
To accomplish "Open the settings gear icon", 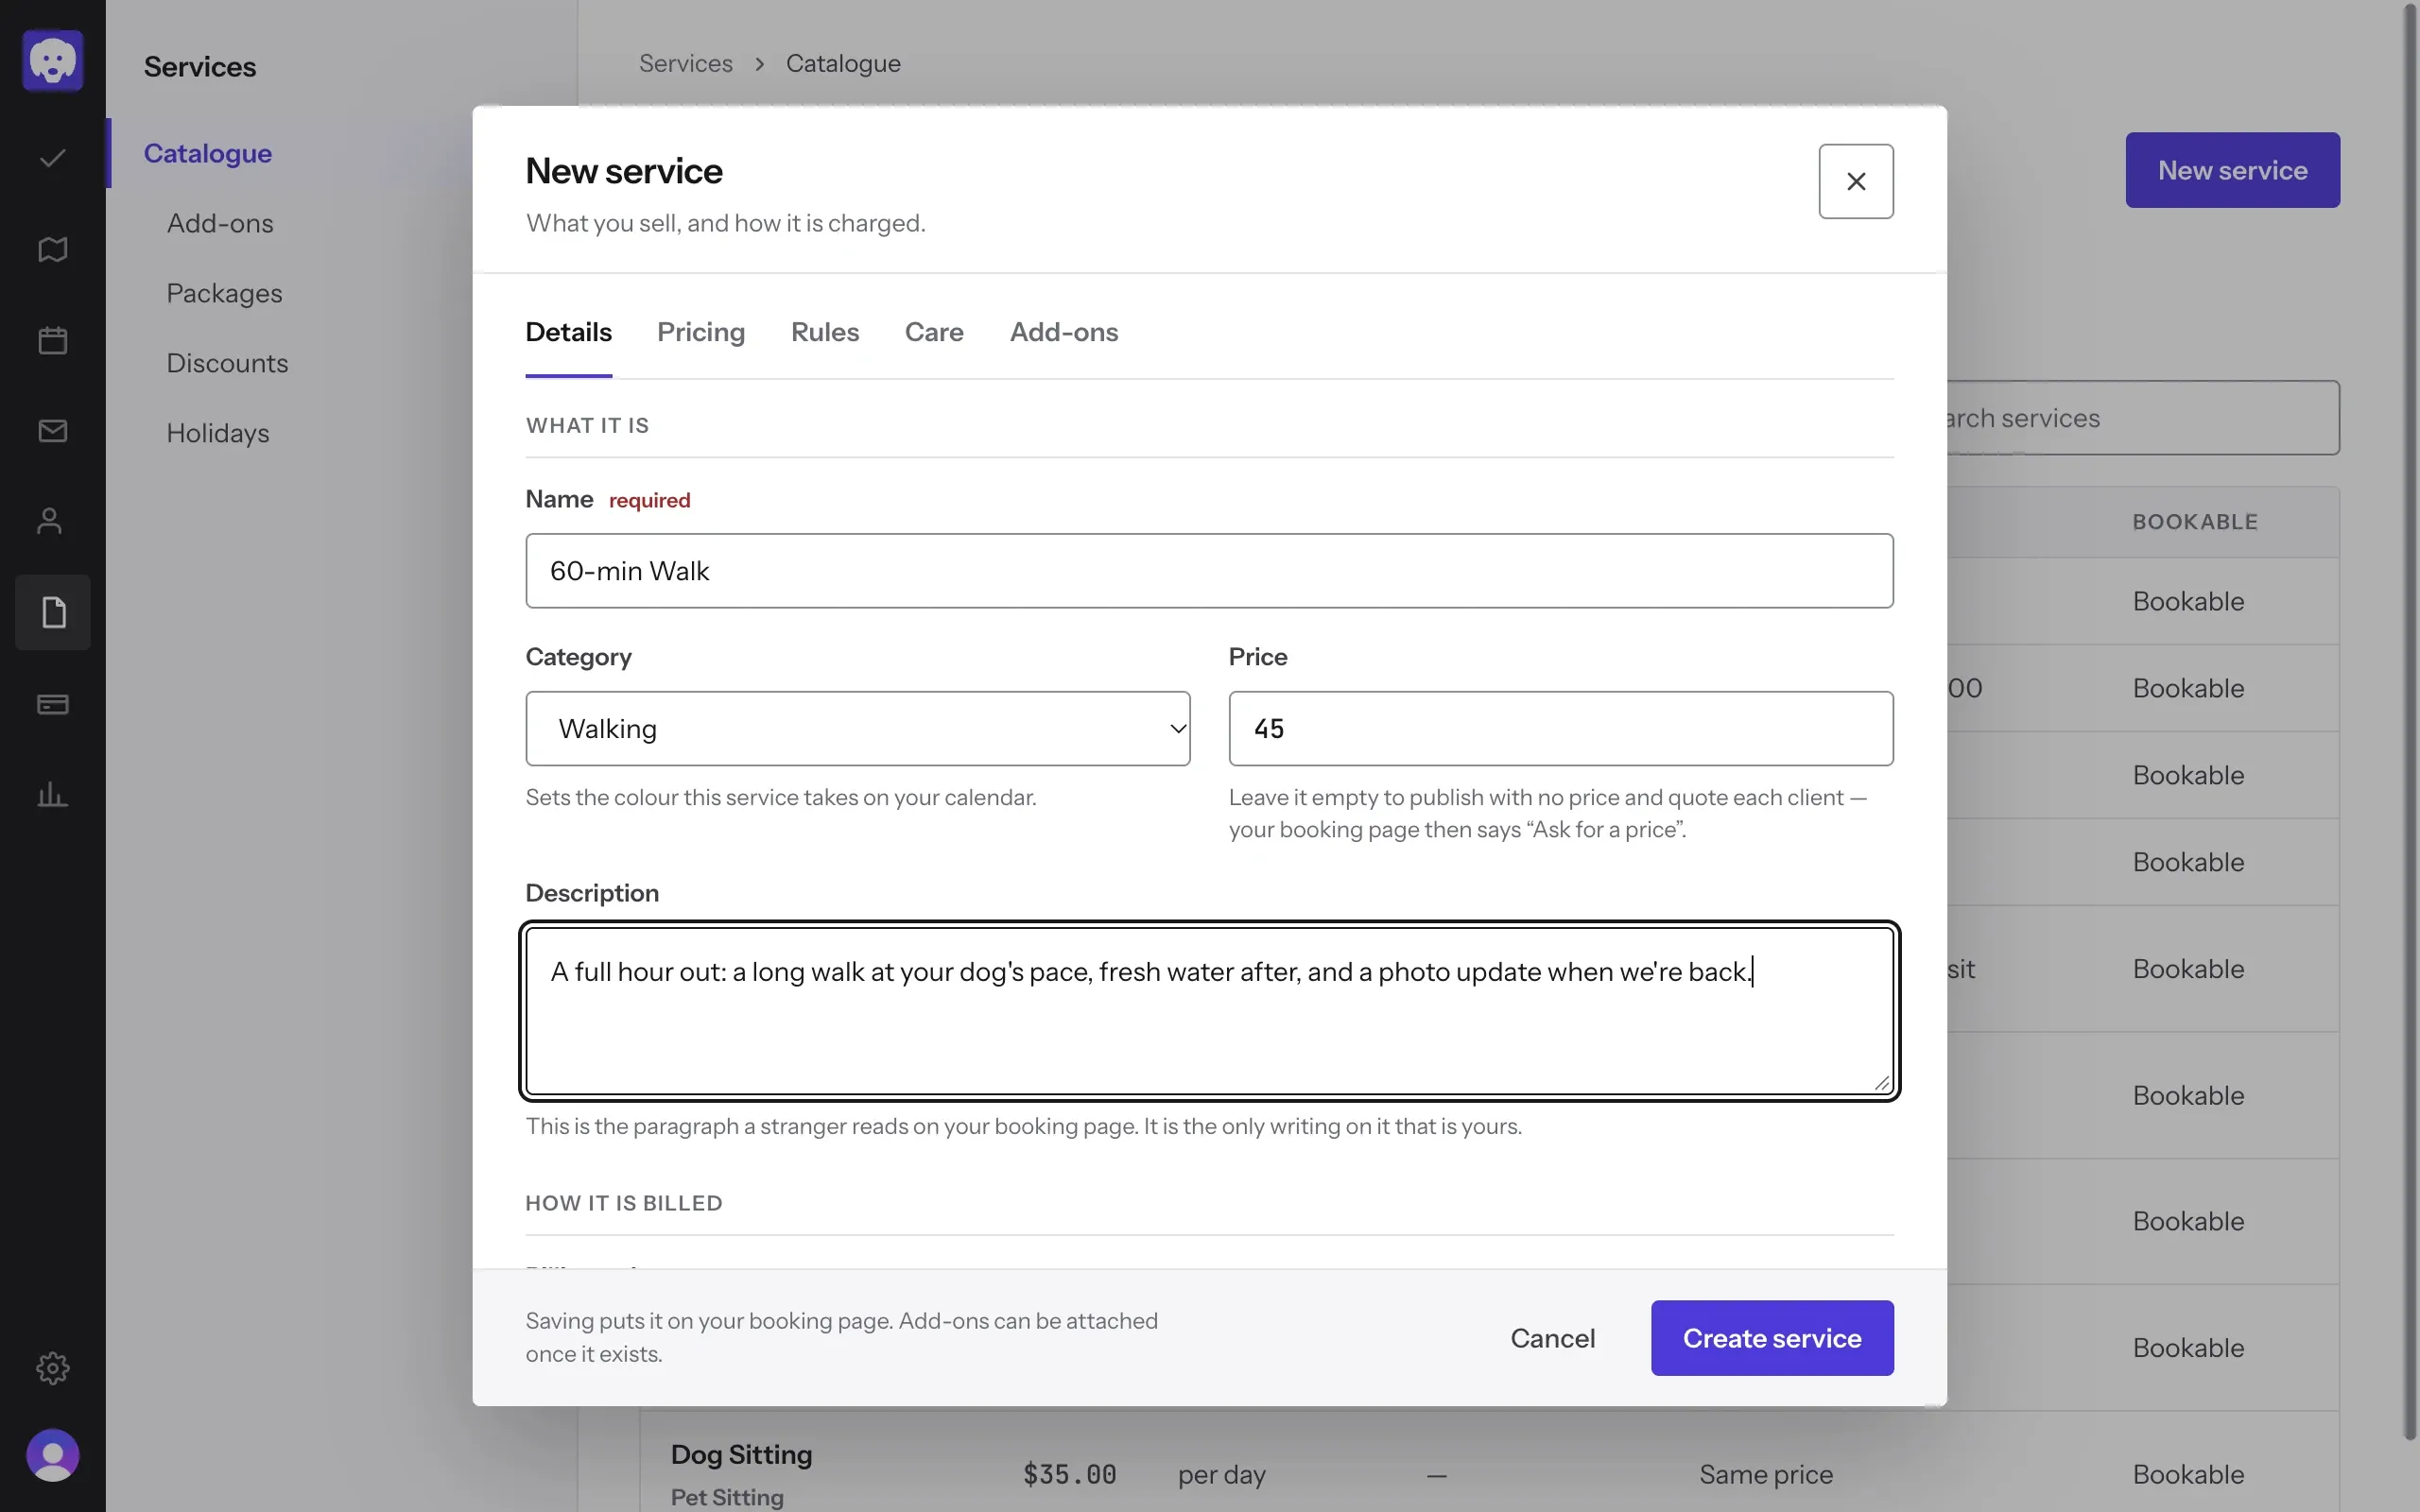I will pos(53,1367).
